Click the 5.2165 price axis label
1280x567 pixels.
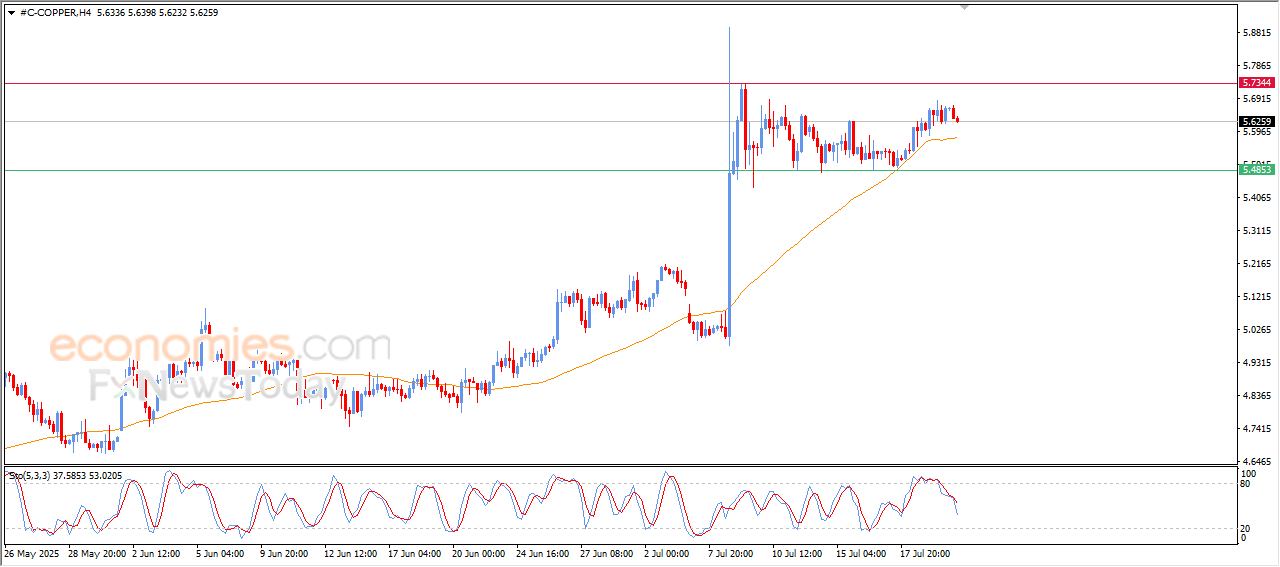[1256, 264]
